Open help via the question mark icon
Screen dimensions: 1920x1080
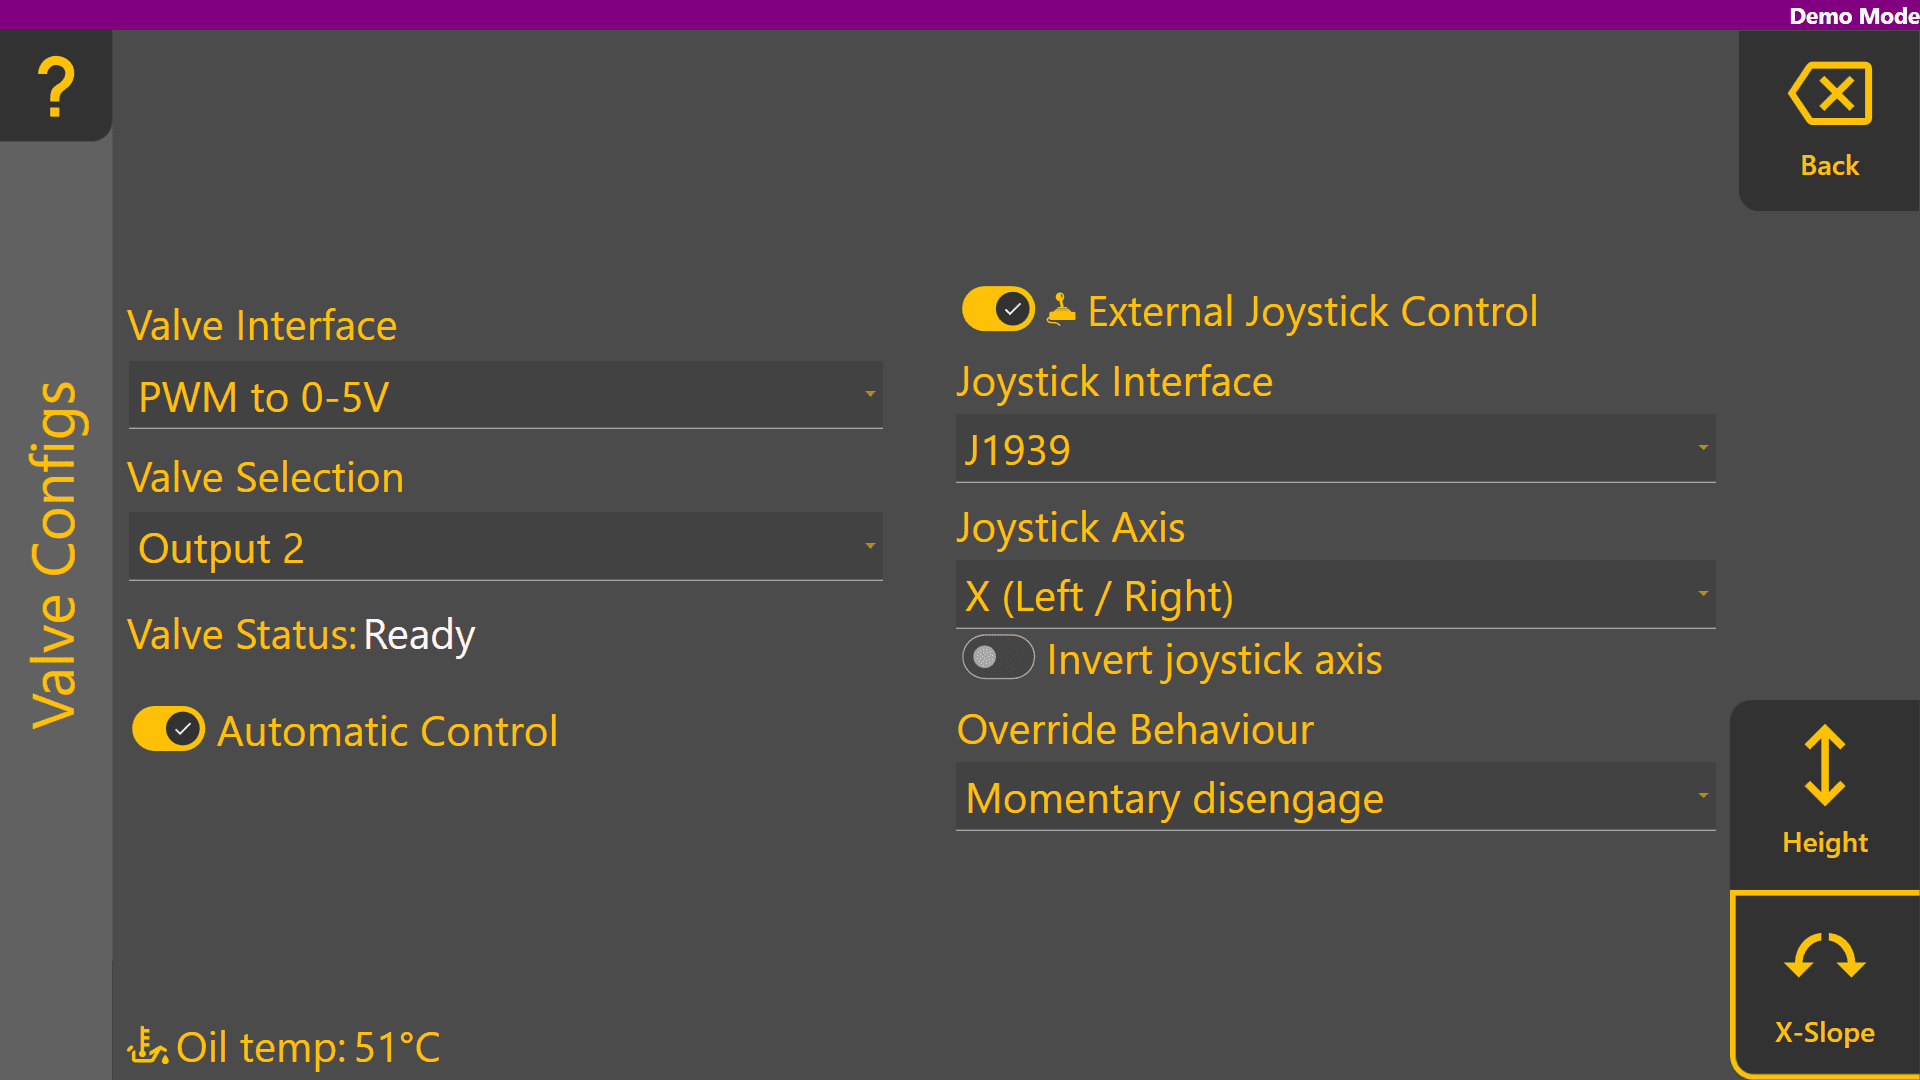55,88
